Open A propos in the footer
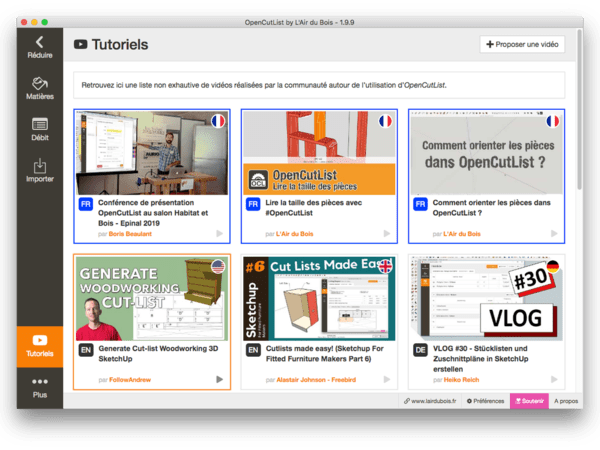The height and width of the screenshot is (450, 600). [566, 401]
